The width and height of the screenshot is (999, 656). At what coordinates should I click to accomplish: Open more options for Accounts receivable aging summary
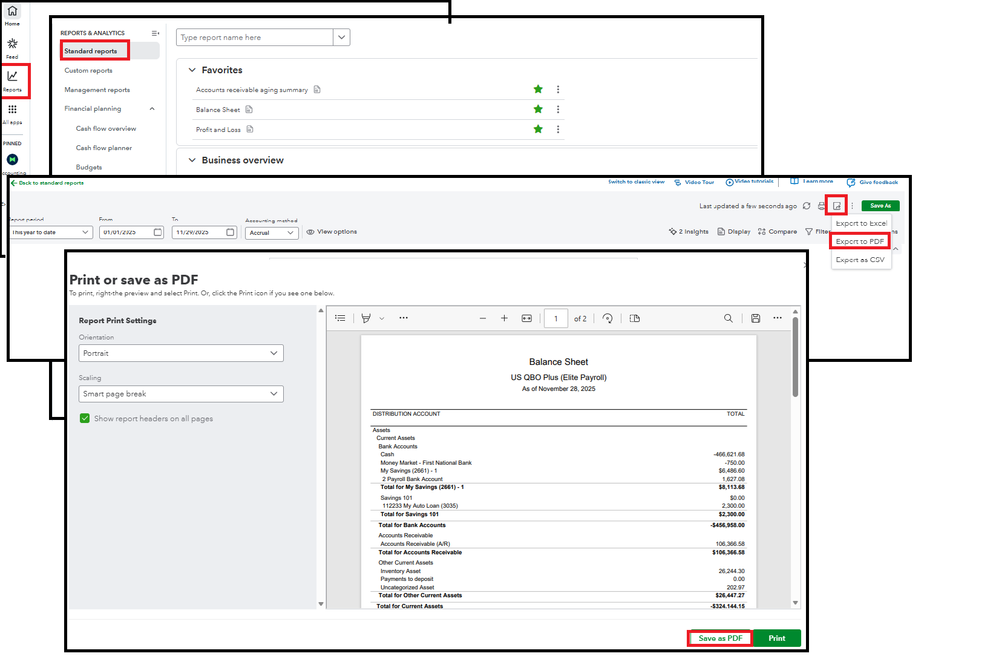pyautogui.click(x=557, y=89)
